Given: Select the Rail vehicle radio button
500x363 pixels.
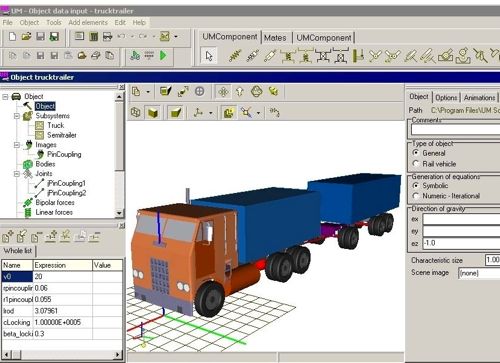Looking at the screenshot, I should coord(416,164).
